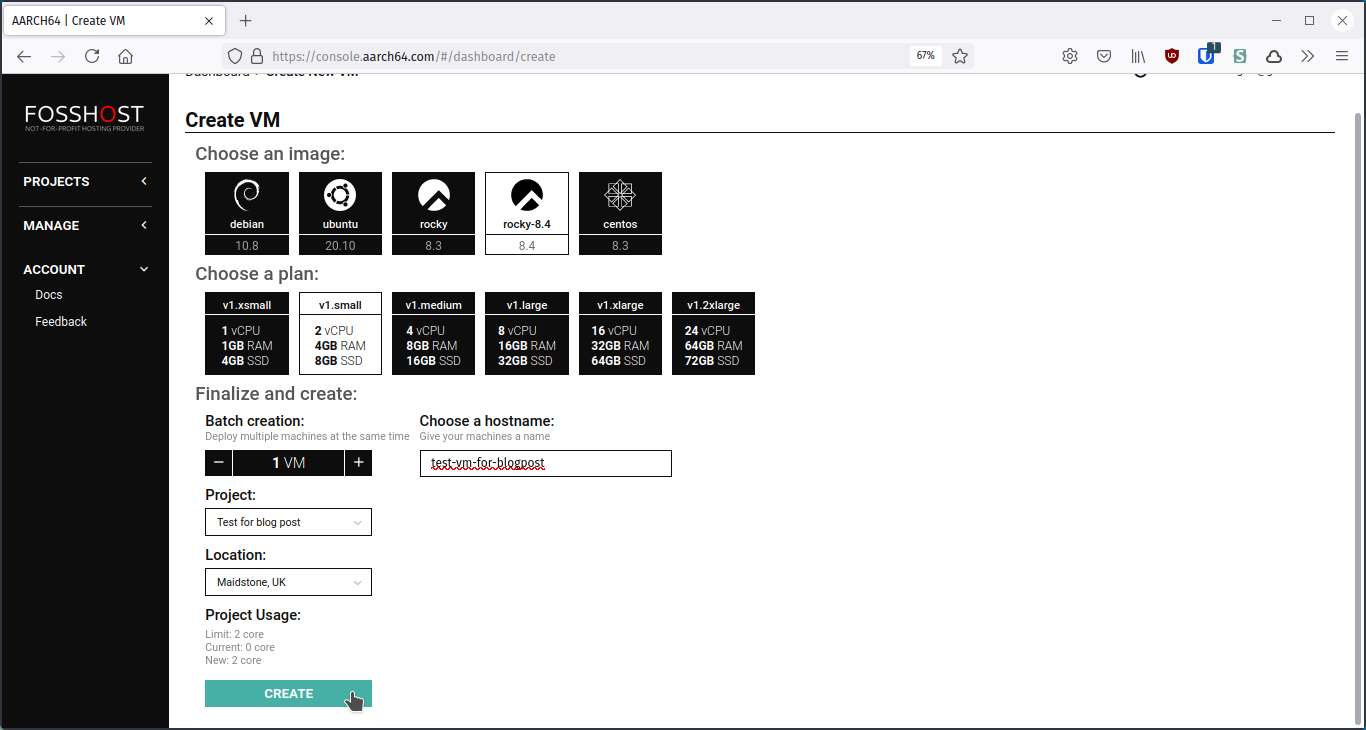The height and width of the screenshot is (730, 1366).
Task: Go forward in browser history
Action: coord(58,56)
